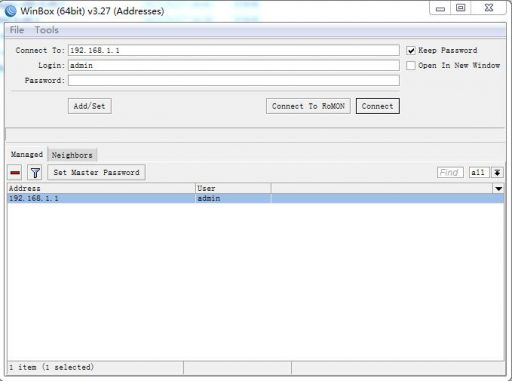Minimize the WinBox window
The width and height of the screenshot is (512, 381).
pyautogui.click(x=440, y=8)
